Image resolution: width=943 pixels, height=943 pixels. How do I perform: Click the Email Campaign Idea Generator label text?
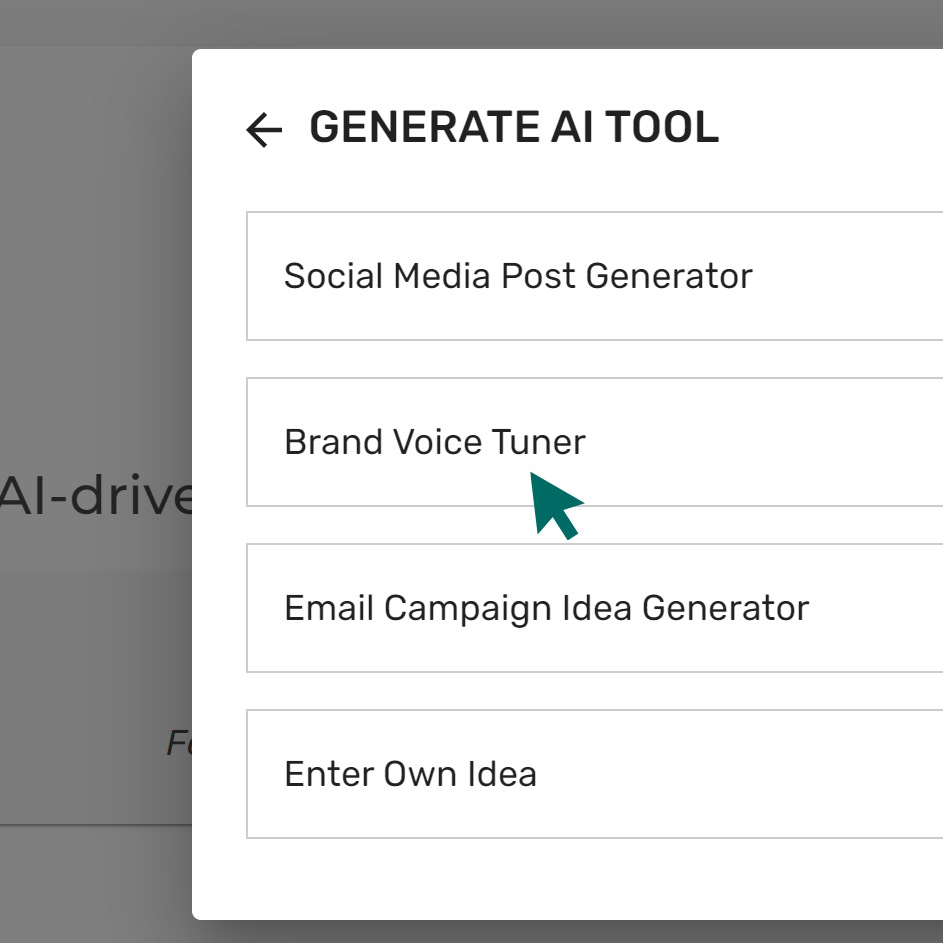546,608
